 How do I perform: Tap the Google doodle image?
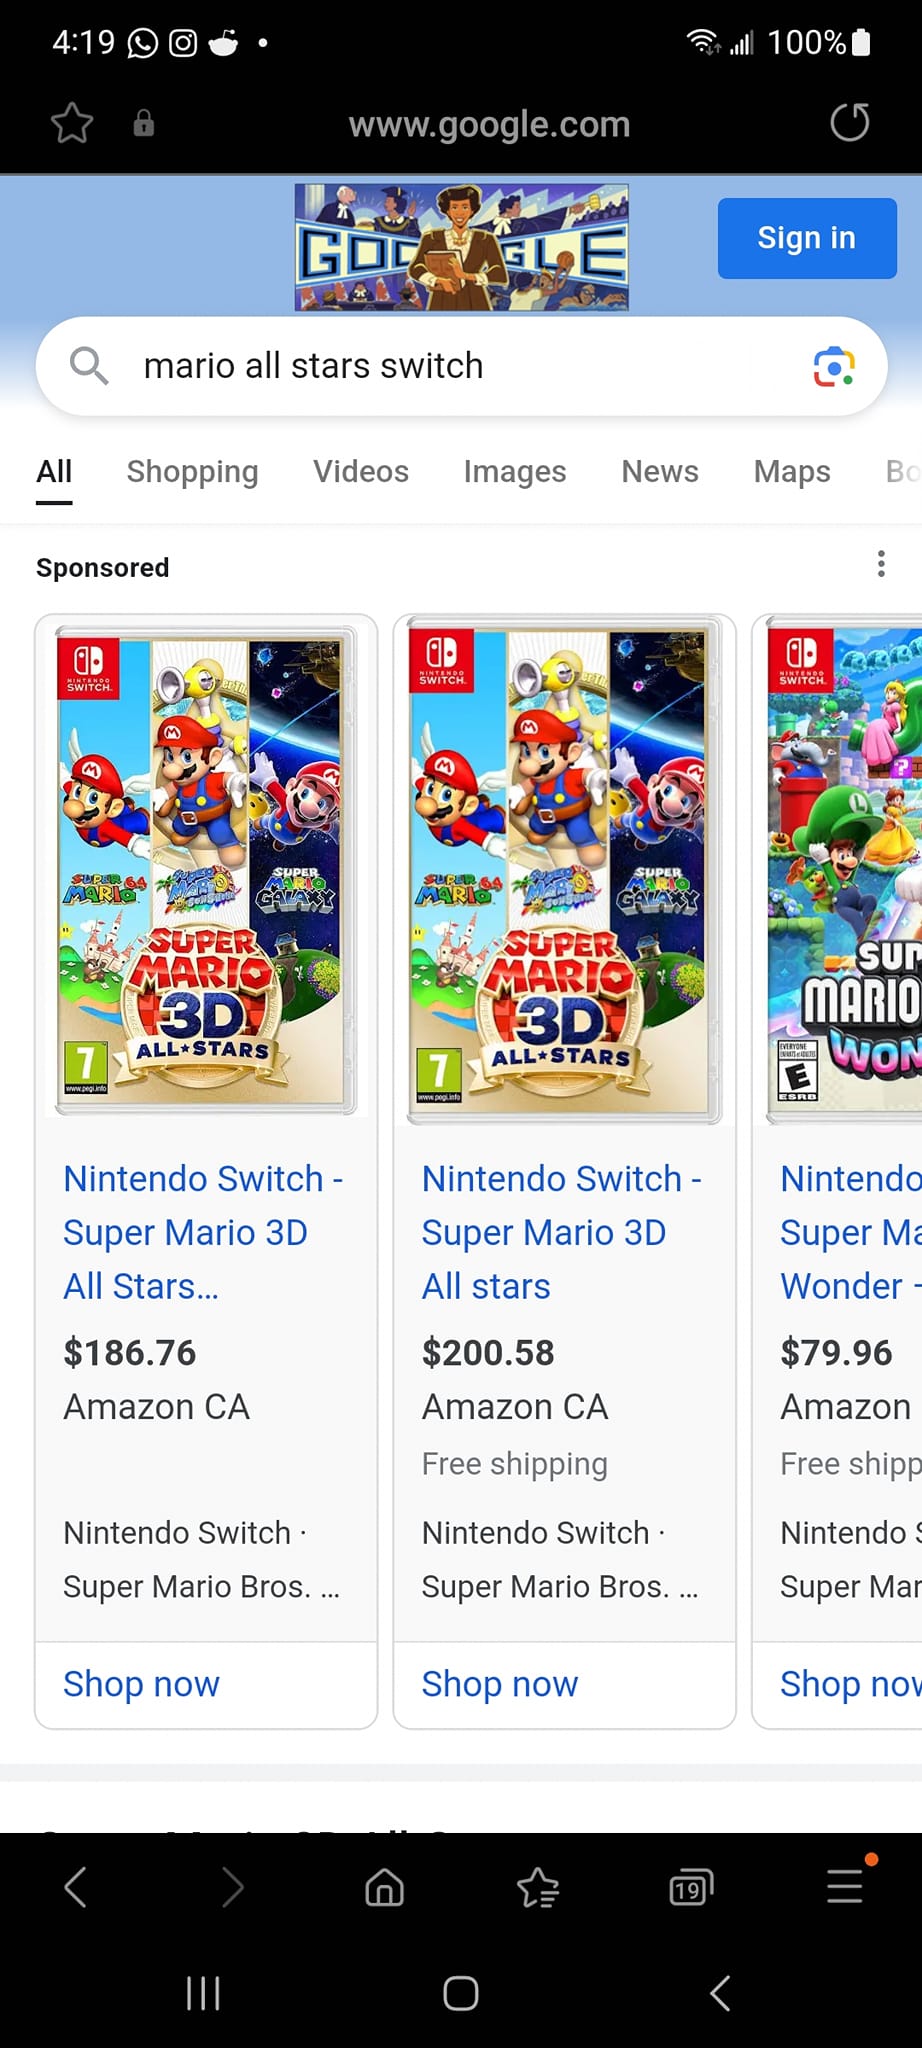pyautogui.click(x=462, y=247)
